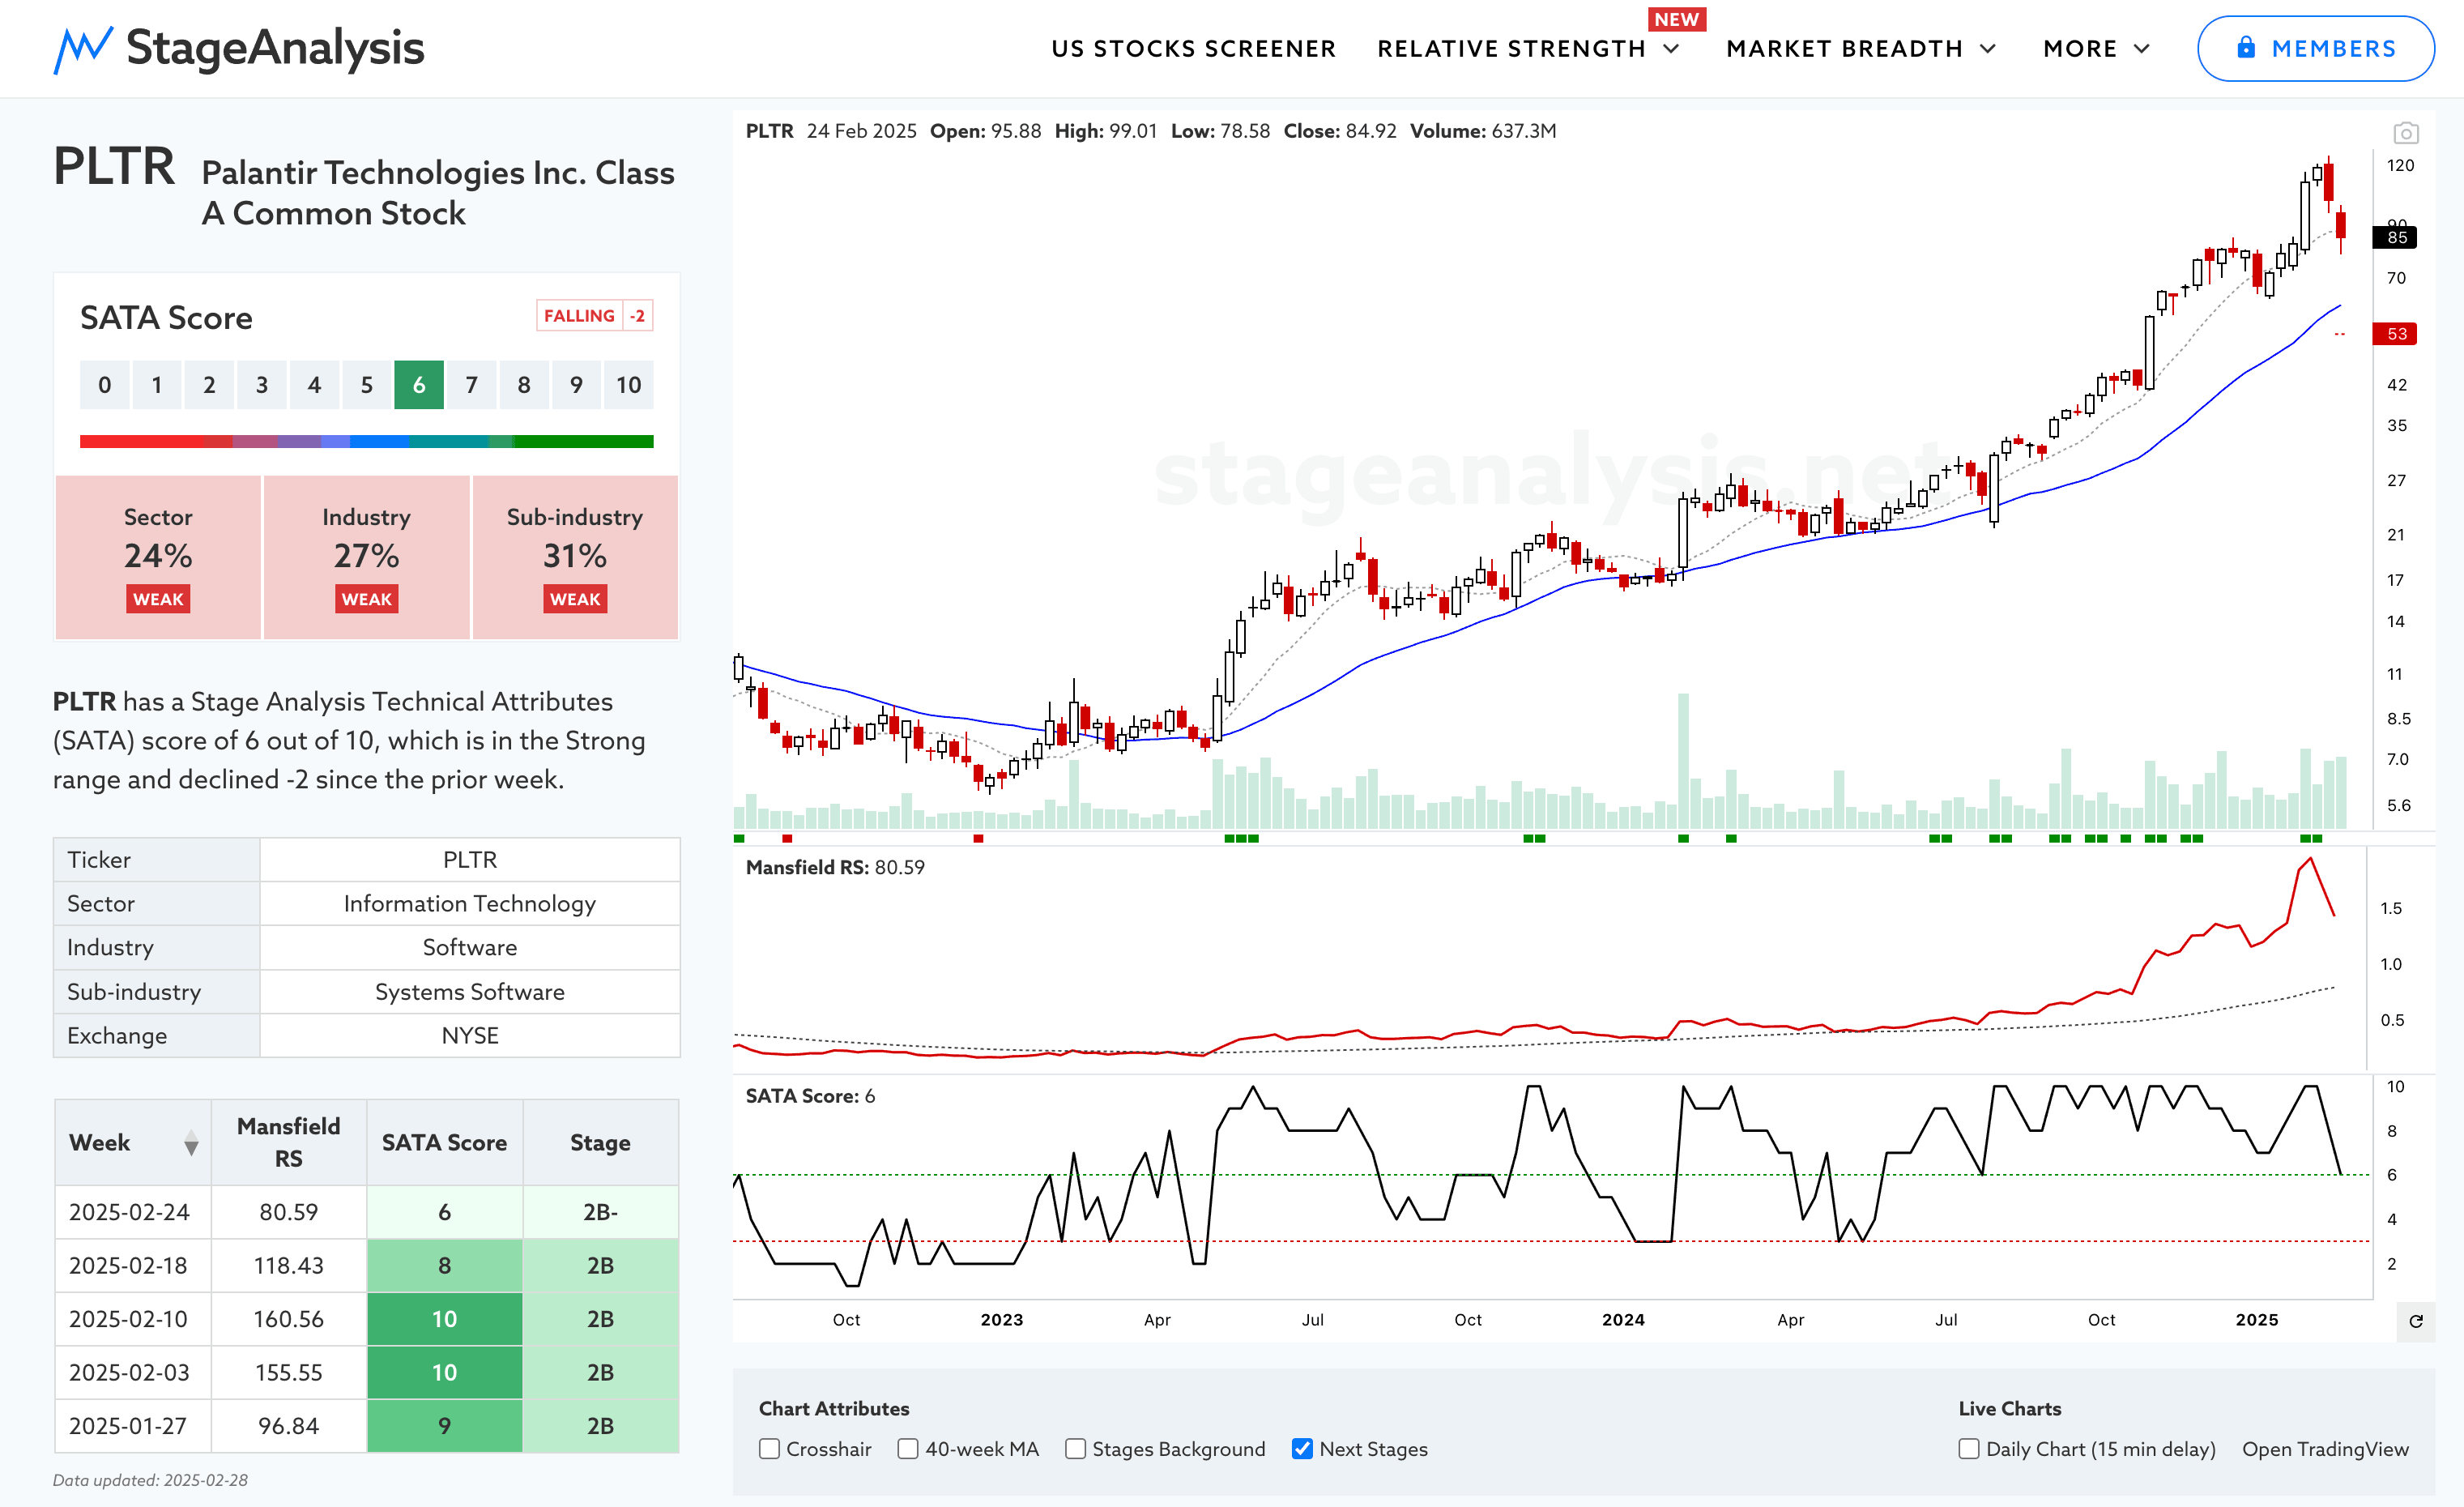Click the 2023 label on time axis
The height and width of the screenshot is (1507, 2464).
1002,1320
